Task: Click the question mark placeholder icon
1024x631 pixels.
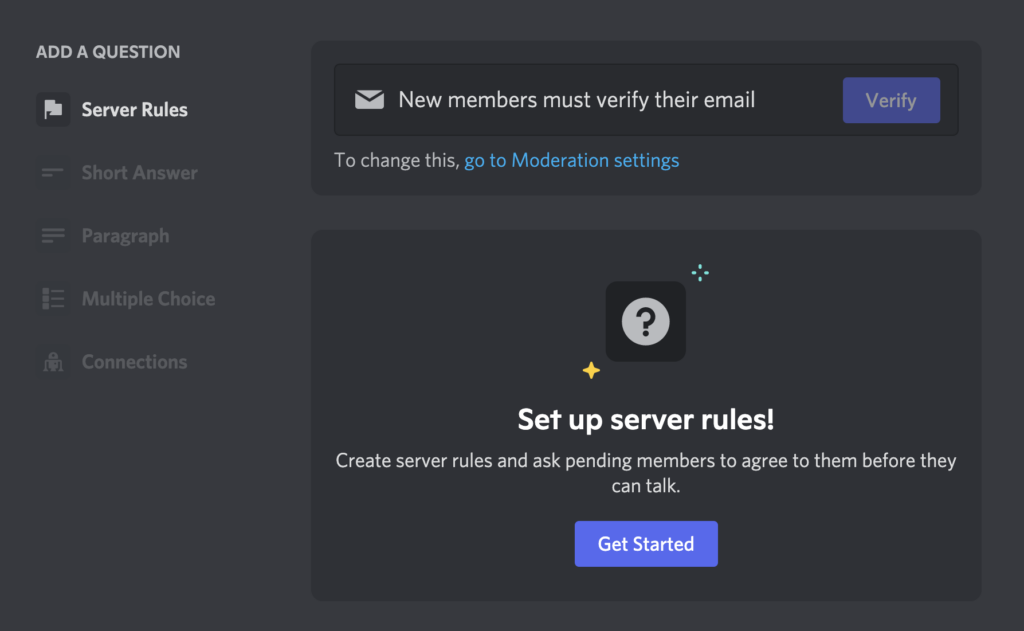Action: [x=645, y=323]
